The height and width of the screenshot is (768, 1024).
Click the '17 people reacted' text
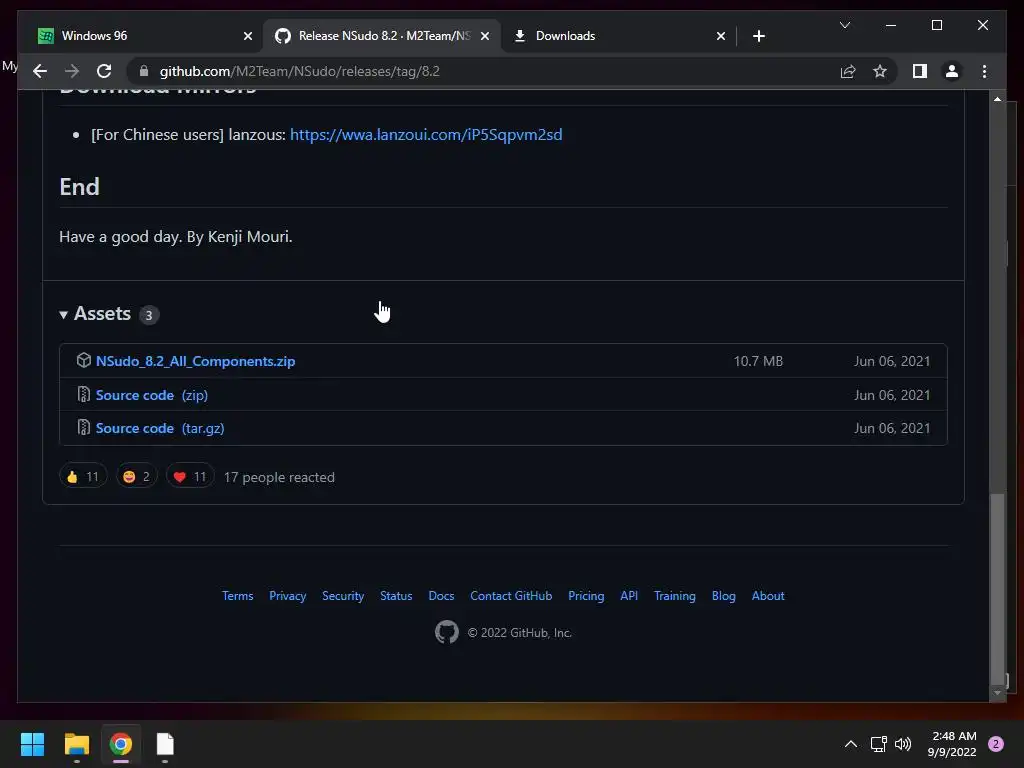[x=279, y=477]
